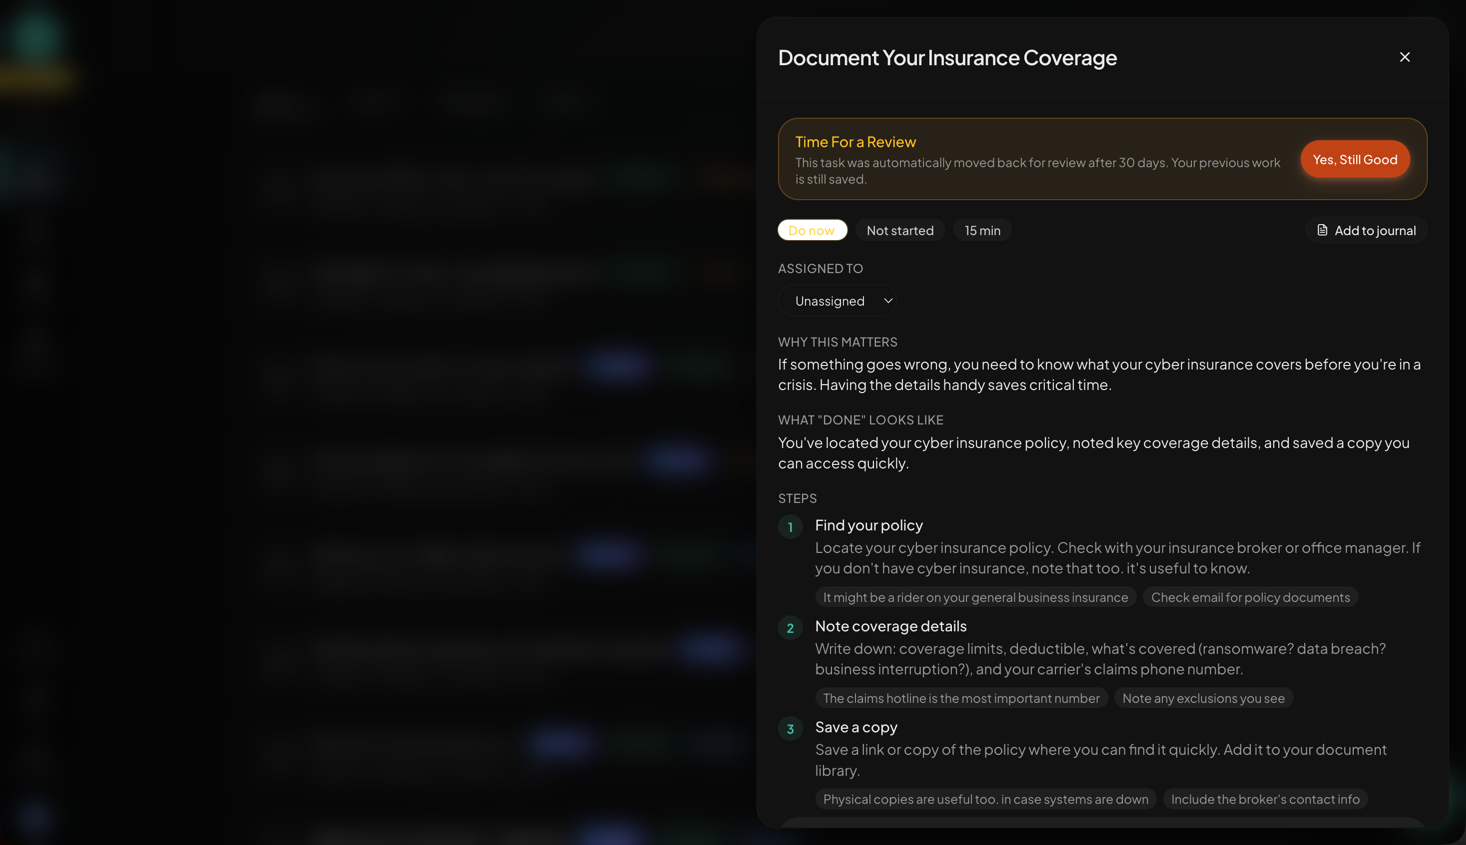Click the Do now priority pill
The width and height of the screenshot is (1466, 845).
point(811,230)
